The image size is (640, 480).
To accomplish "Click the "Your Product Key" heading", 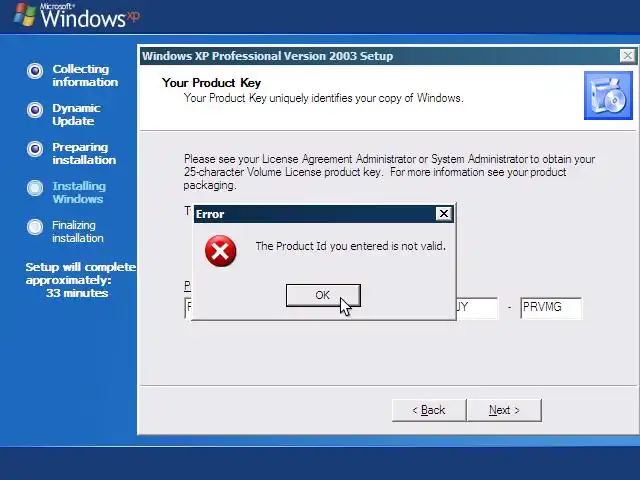I will [211, 83].
